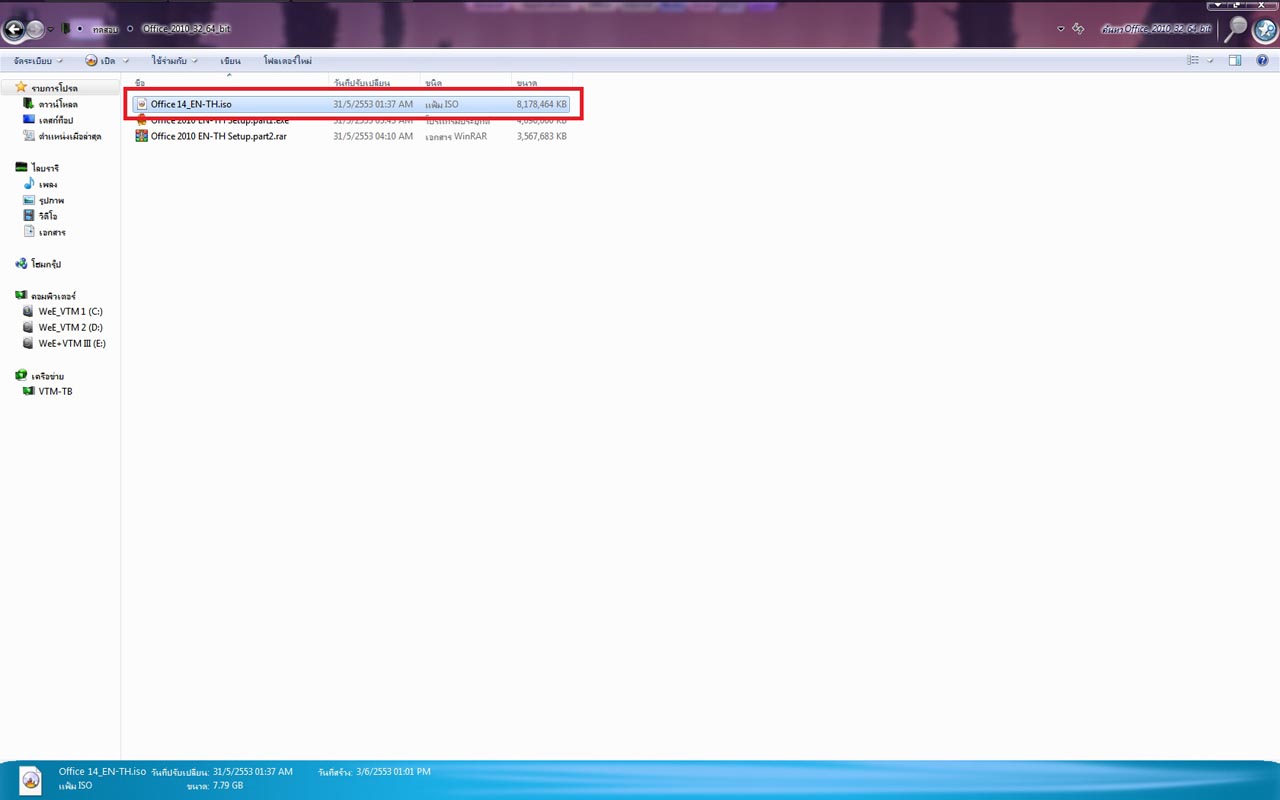1280x800 pixels.
Task: Click the 8,178,464 KB size cell
Action: tap(542, 104)
